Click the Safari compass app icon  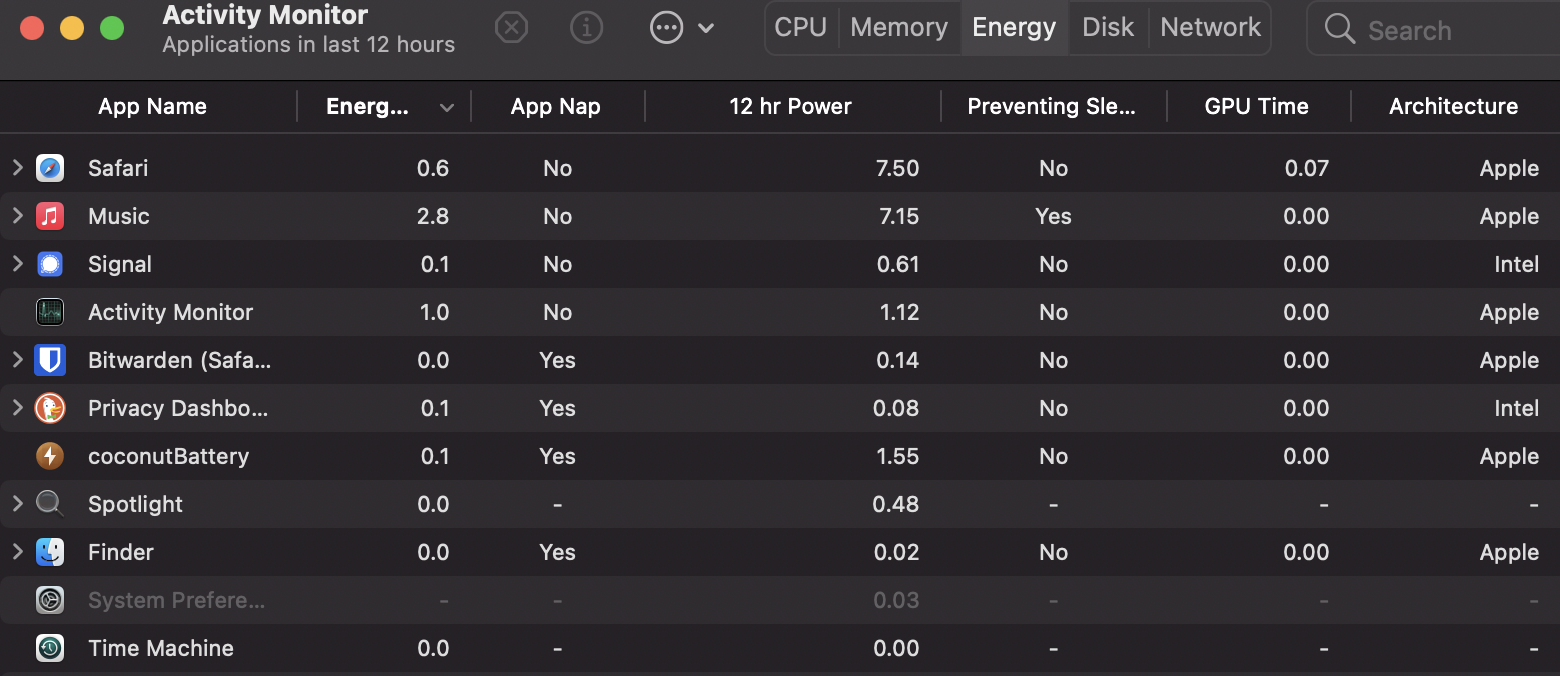coord(50,168)
